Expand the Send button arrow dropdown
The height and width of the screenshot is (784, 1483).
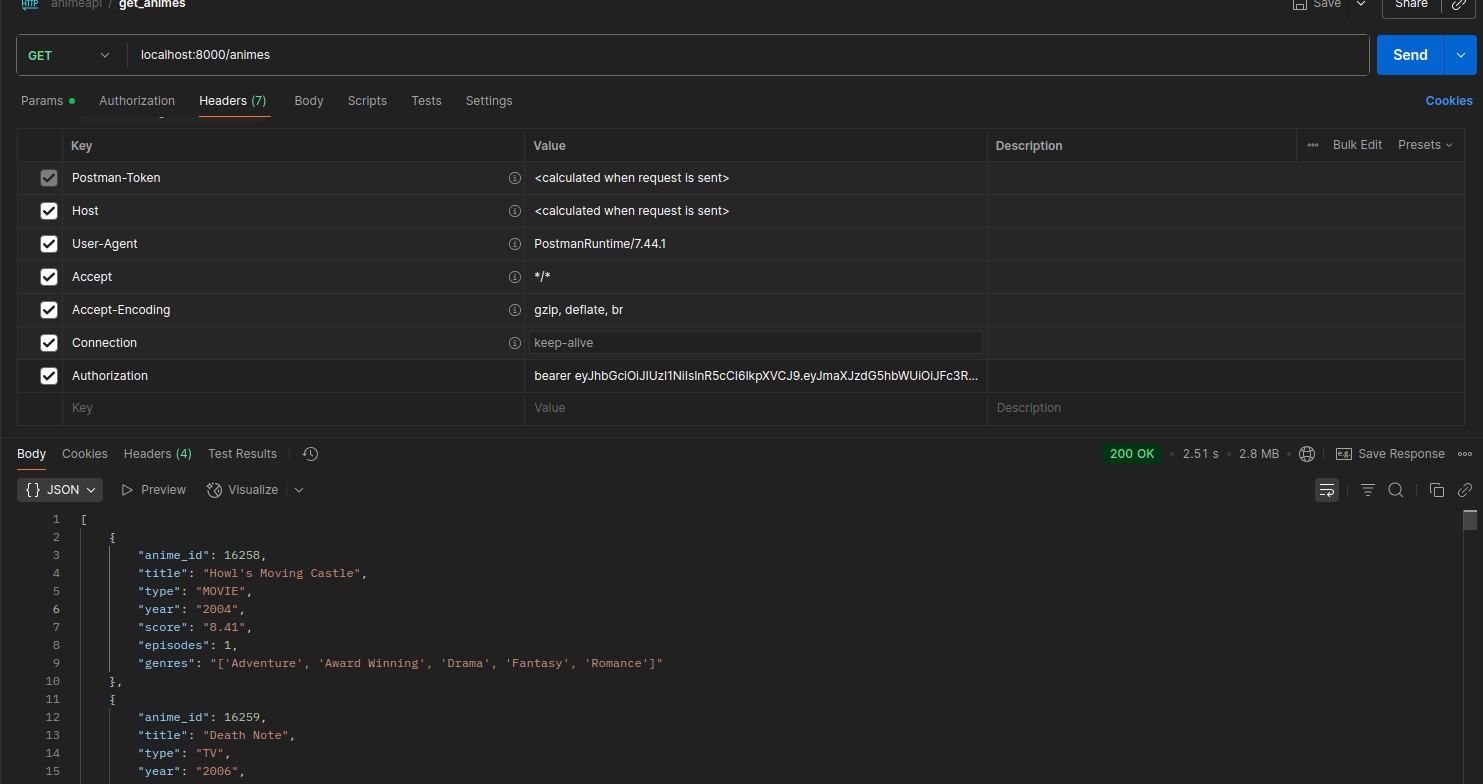coord(1460,55)
